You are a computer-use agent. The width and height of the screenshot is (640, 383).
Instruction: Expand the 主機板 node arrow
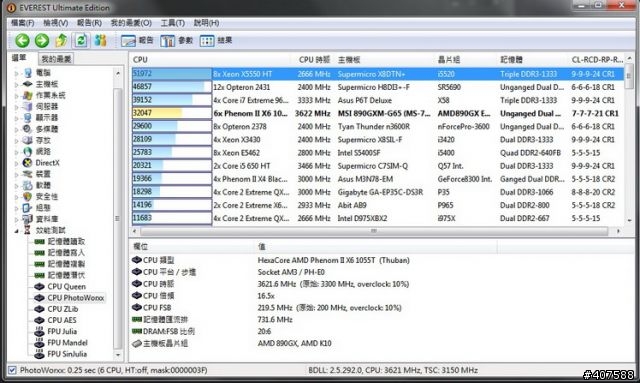point(17,85)
